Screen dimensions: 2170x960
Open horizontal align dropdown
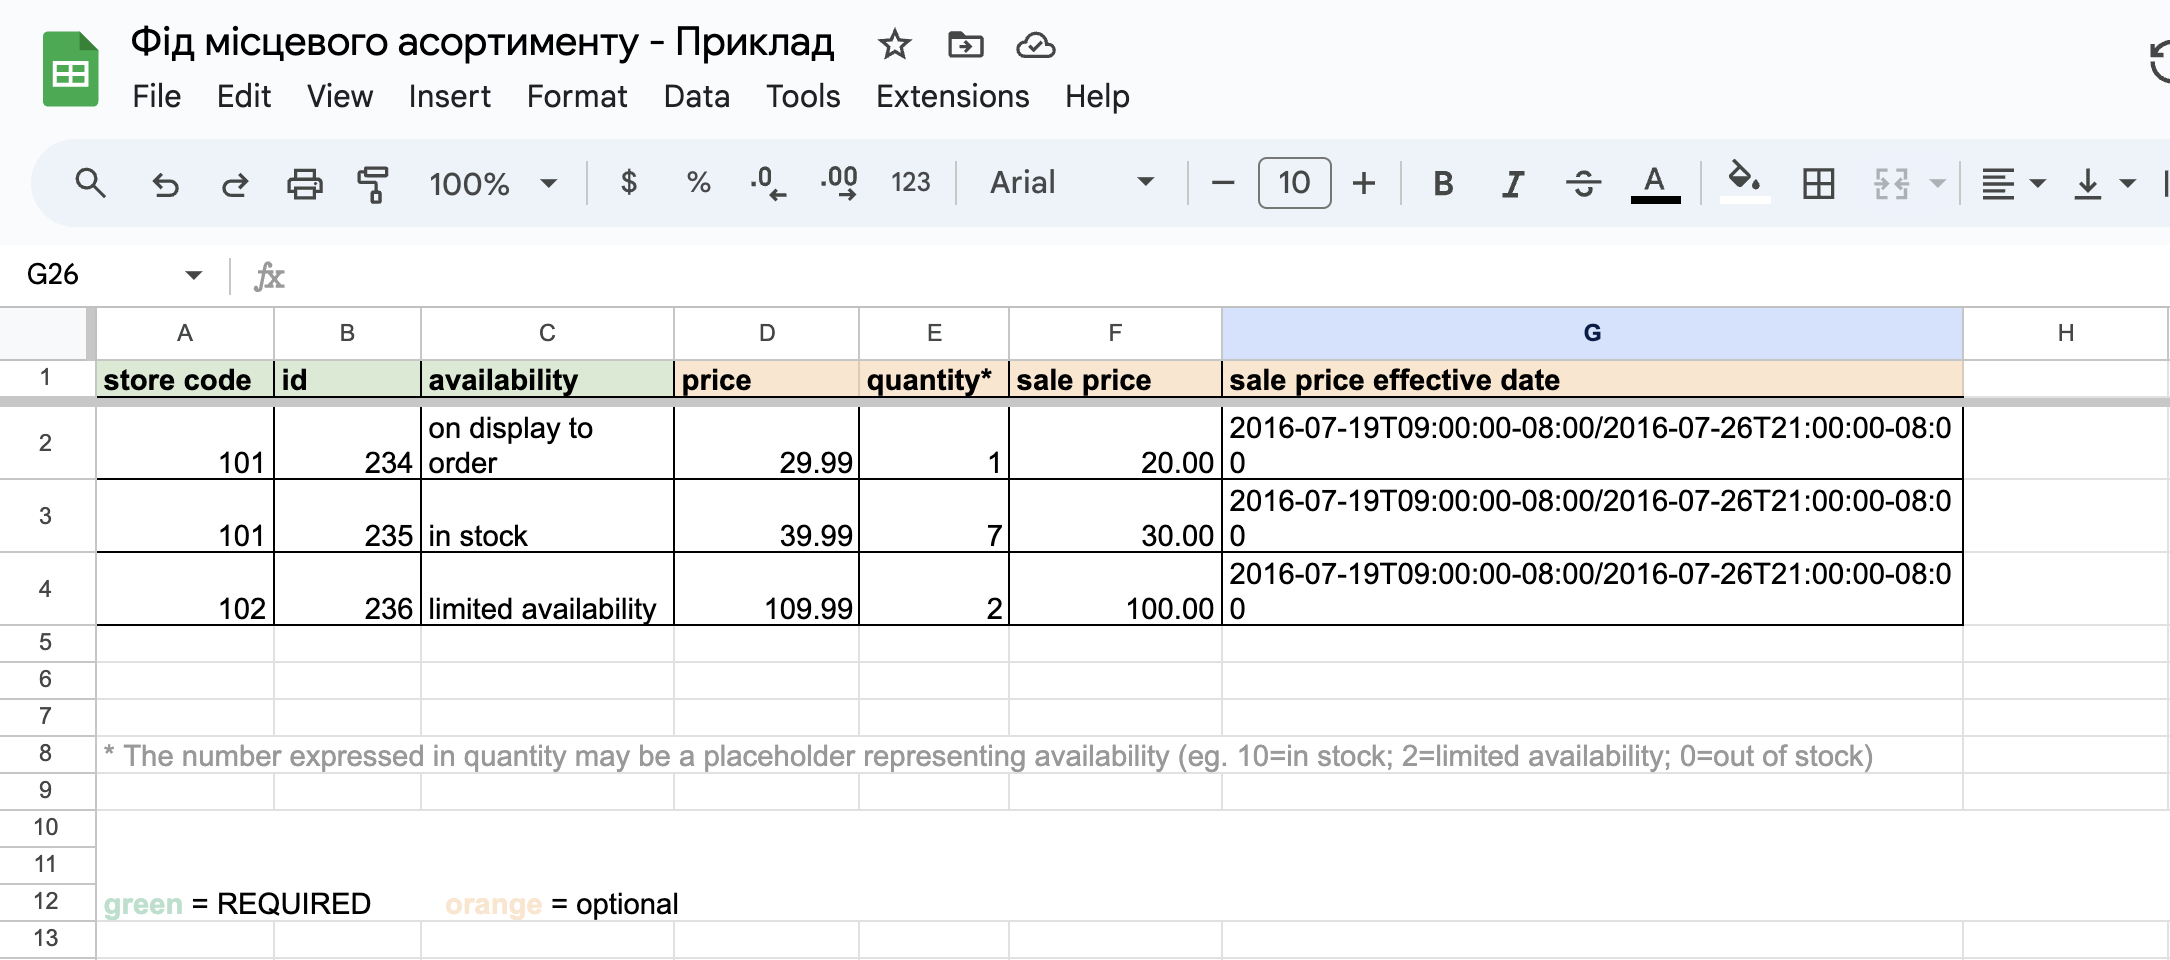(x=2013, y=183)
